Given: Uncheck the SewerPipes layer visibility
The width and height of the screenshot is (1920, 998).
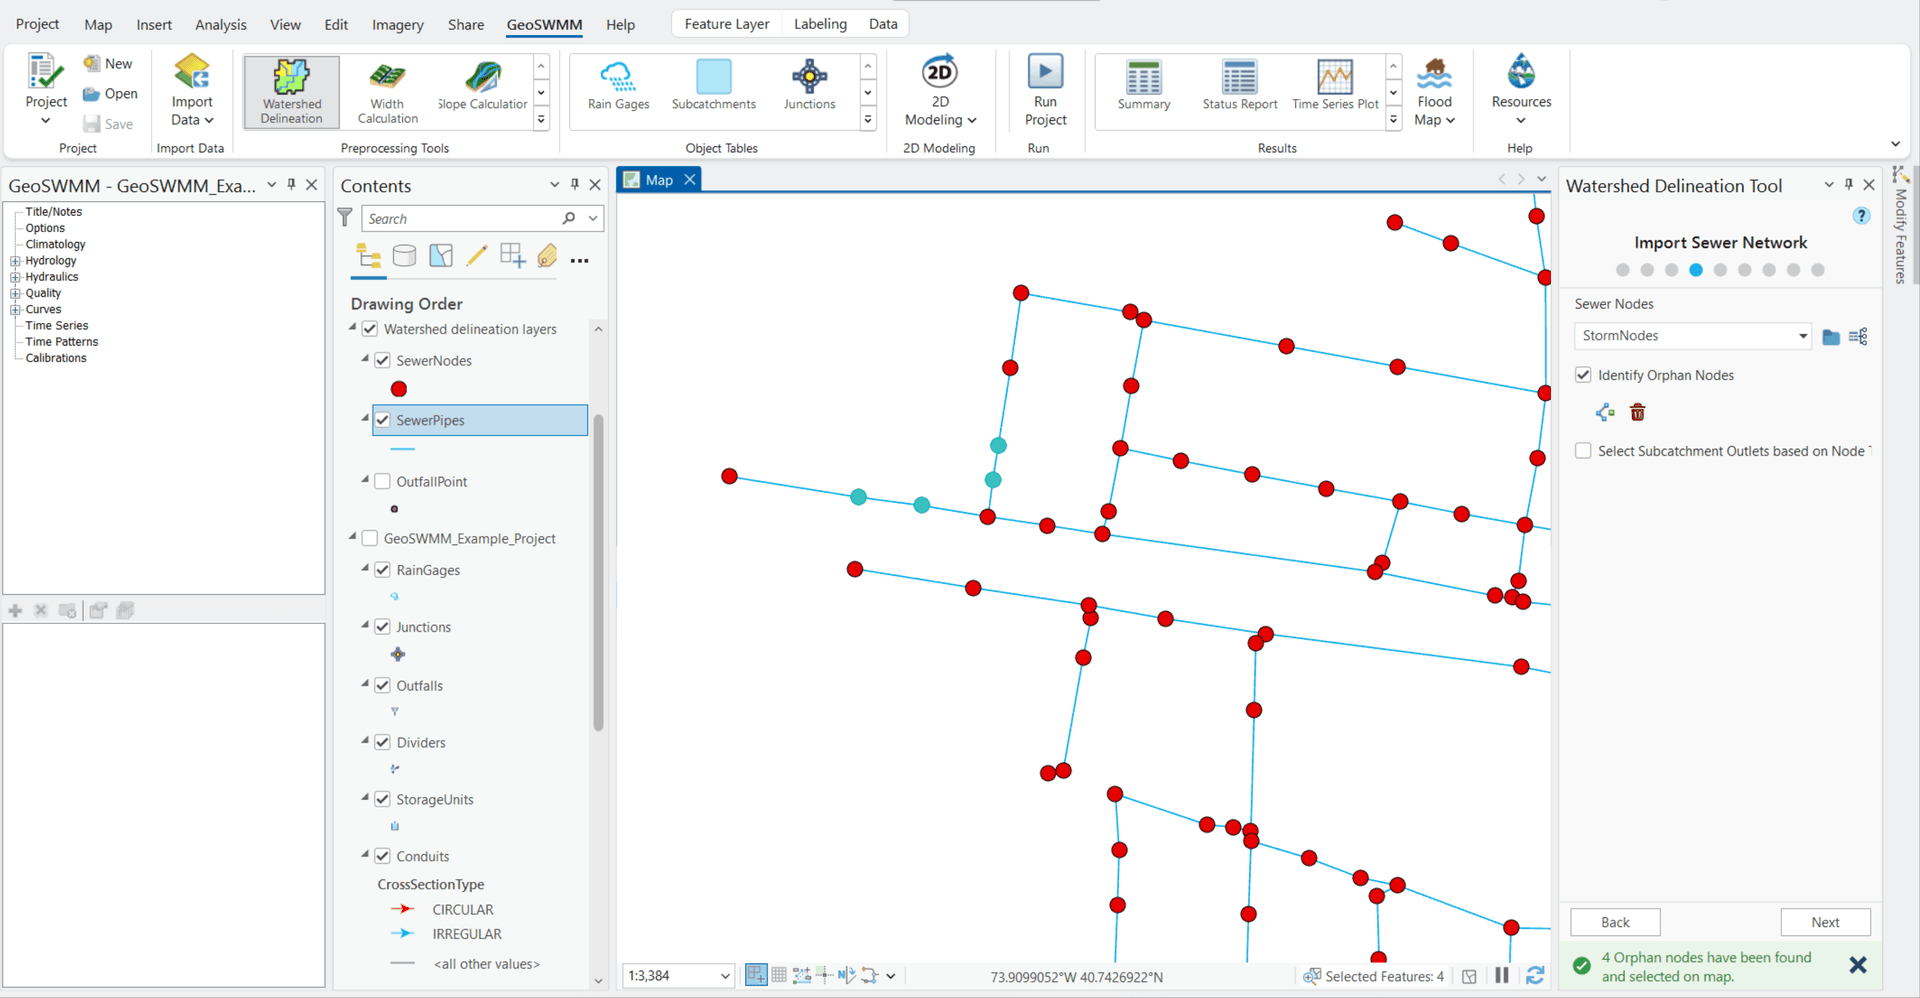Looking at the screenshot, I should tap(383, 420).
